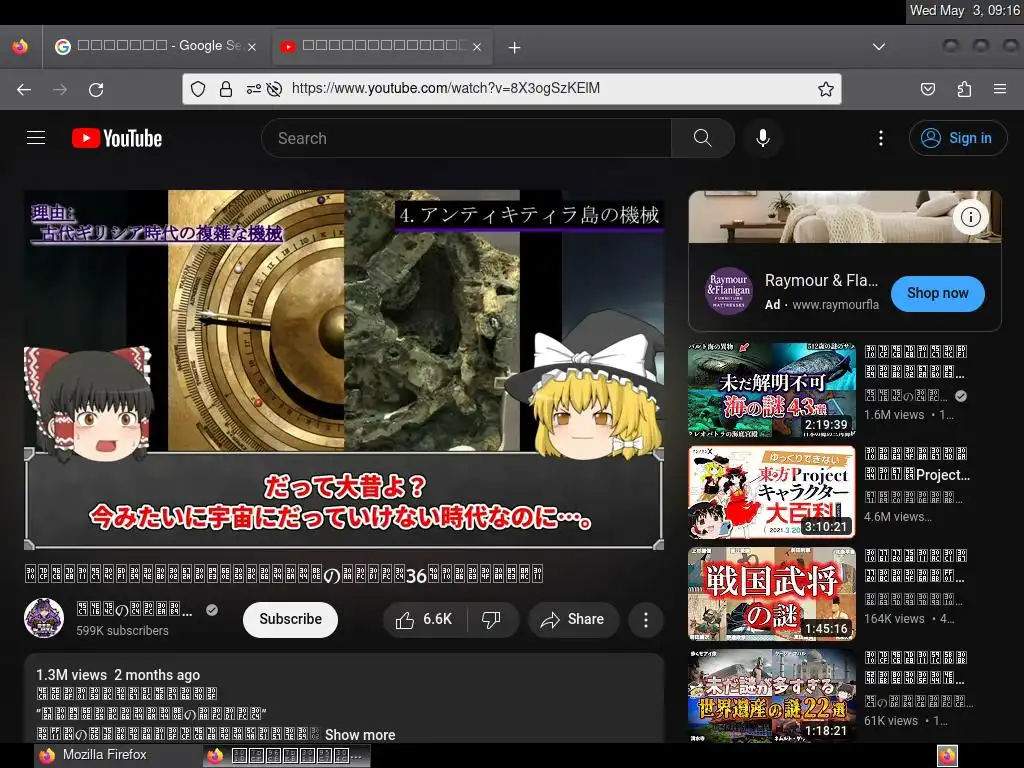
Task: Click the 1.3M views 2 months ago text
Action: (x=118, y=675)
